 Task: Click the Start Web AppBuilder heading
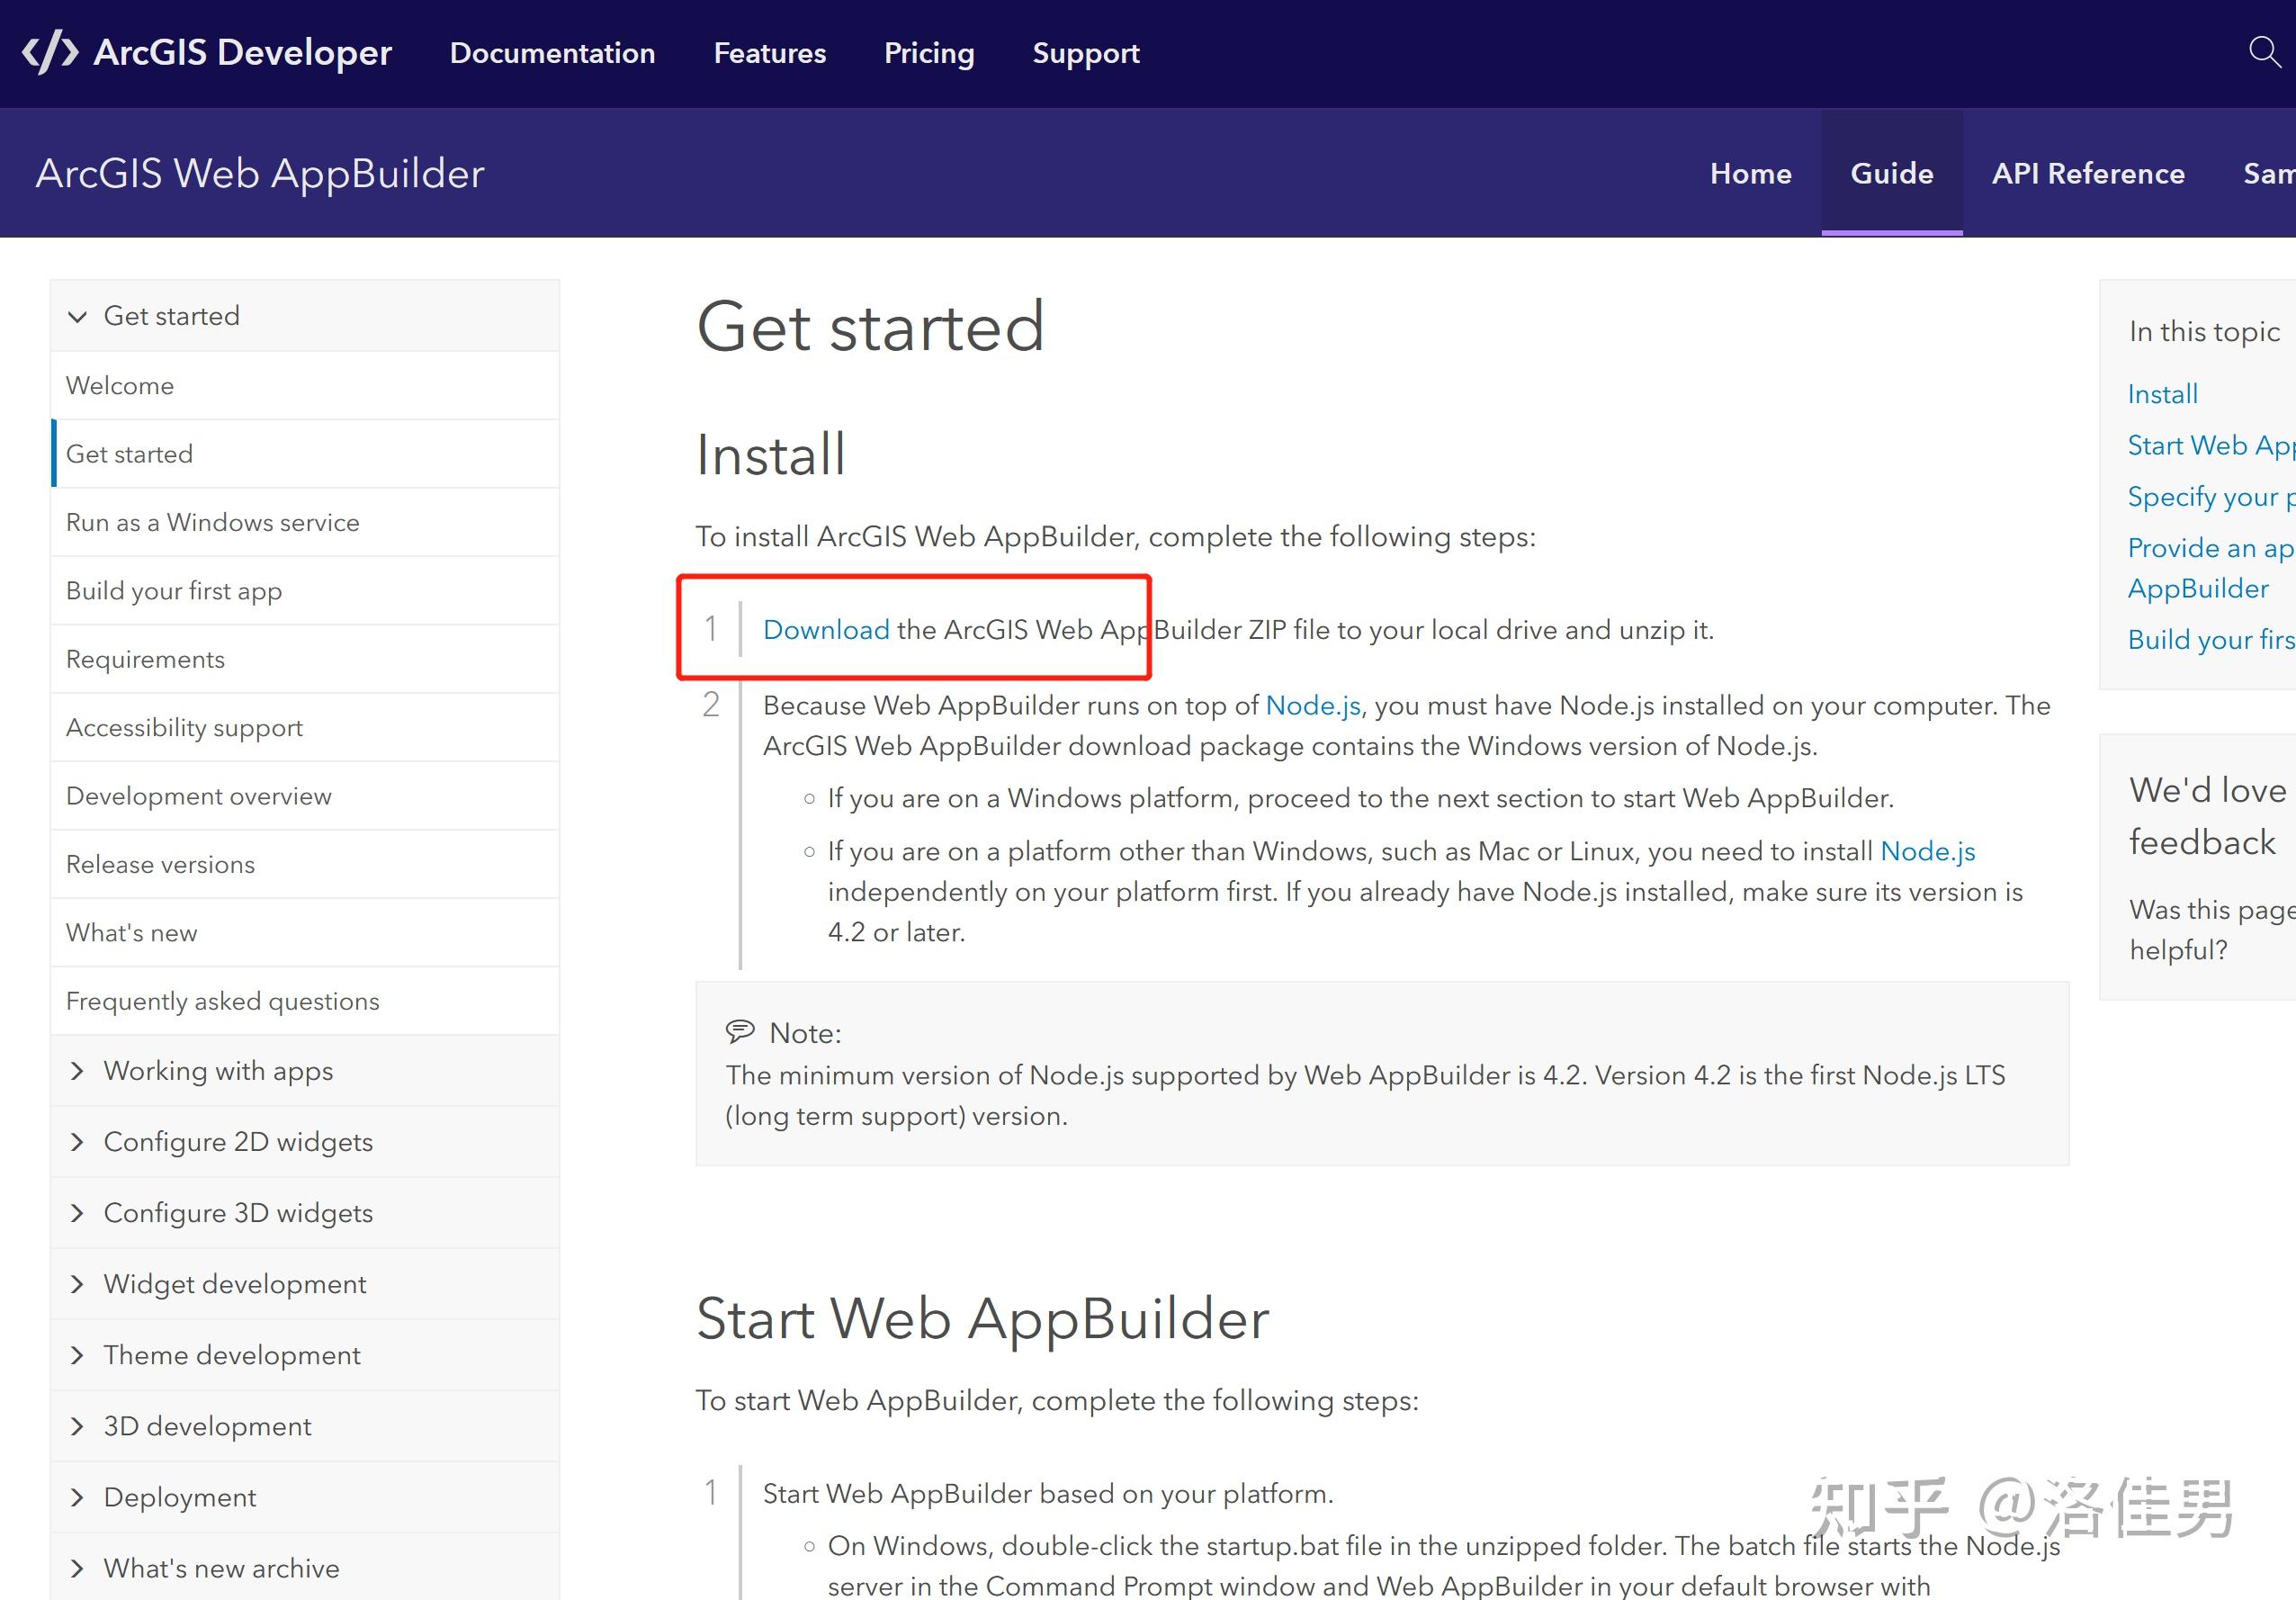(983, 1319)
